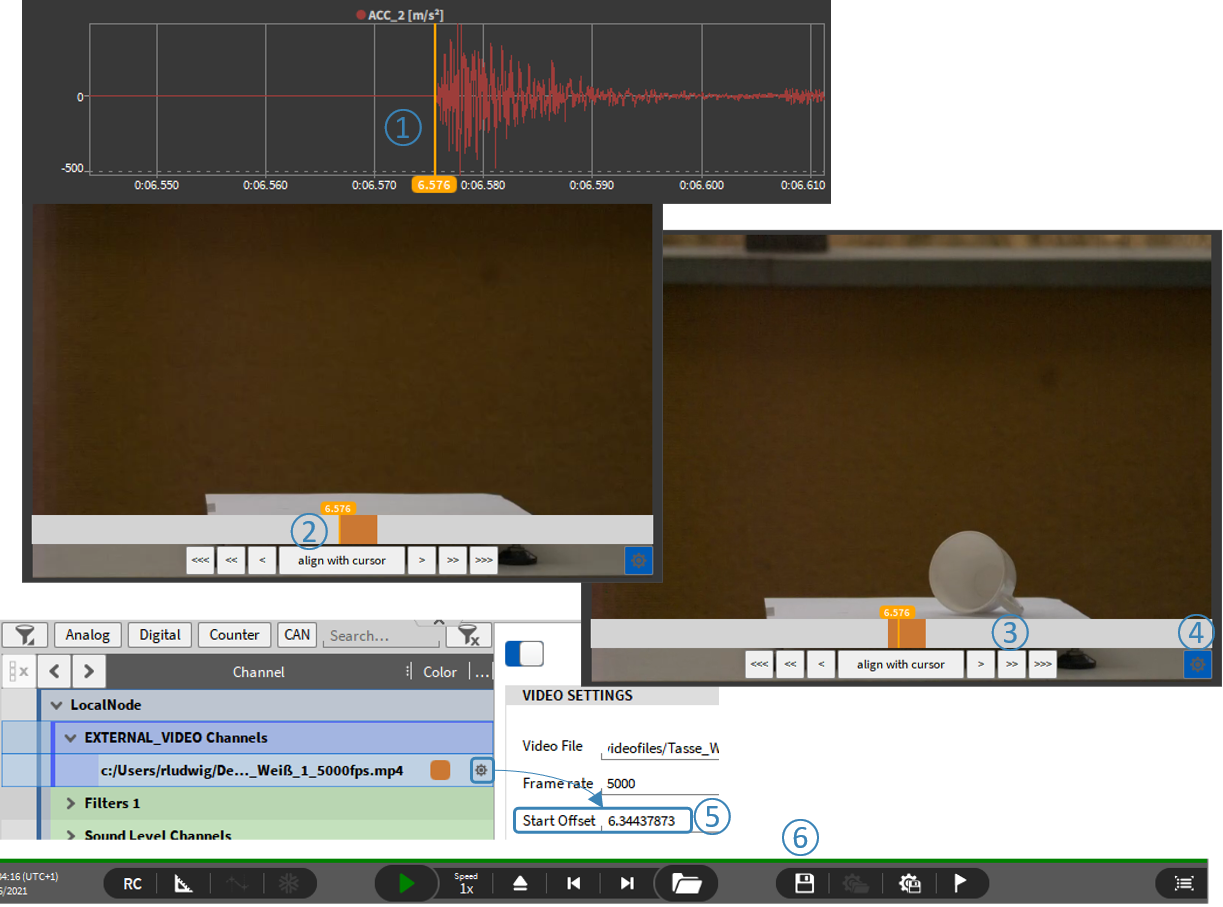Image resolution: width=1223 pixels, height=907 pixels.
Task: Click the eject icon beside the speed indicator
Action: coord(520,883)
